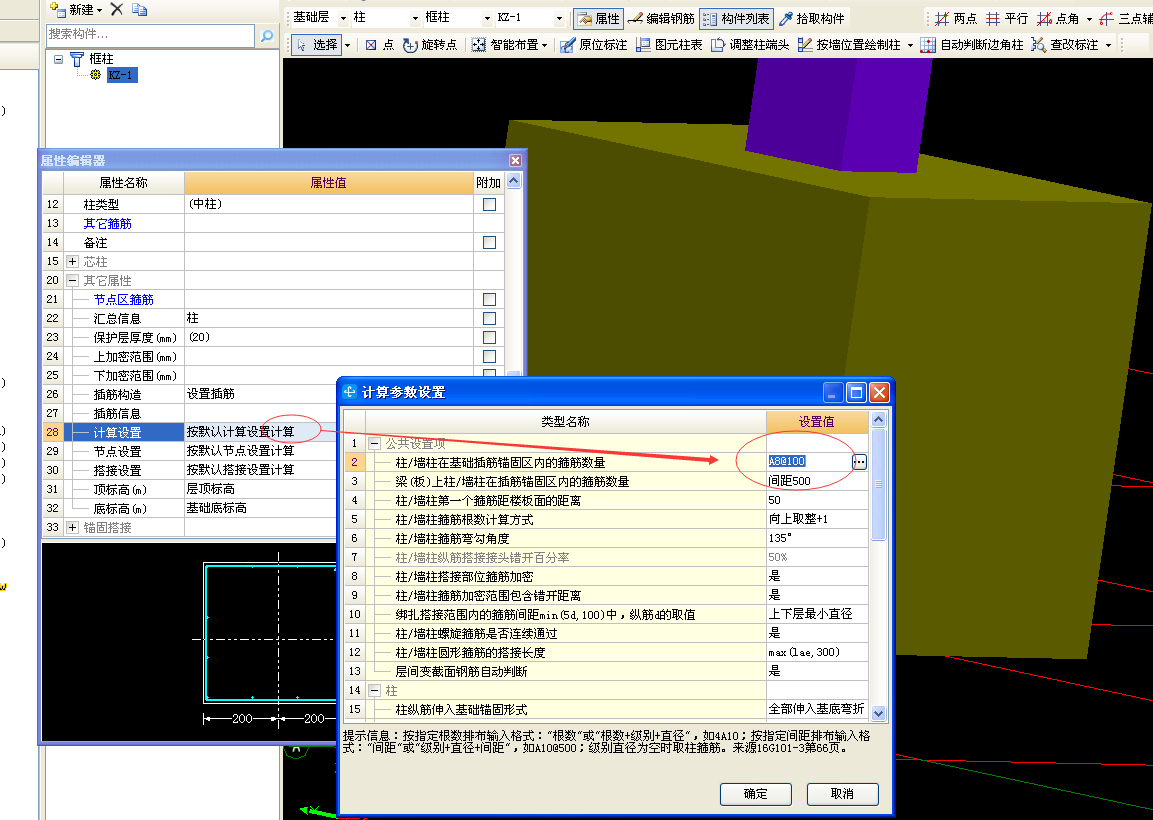The image size is (1153, 820).
Task: Open 基础层 floor dropdown
Action: pyautogui.click(x=343, y=18)
